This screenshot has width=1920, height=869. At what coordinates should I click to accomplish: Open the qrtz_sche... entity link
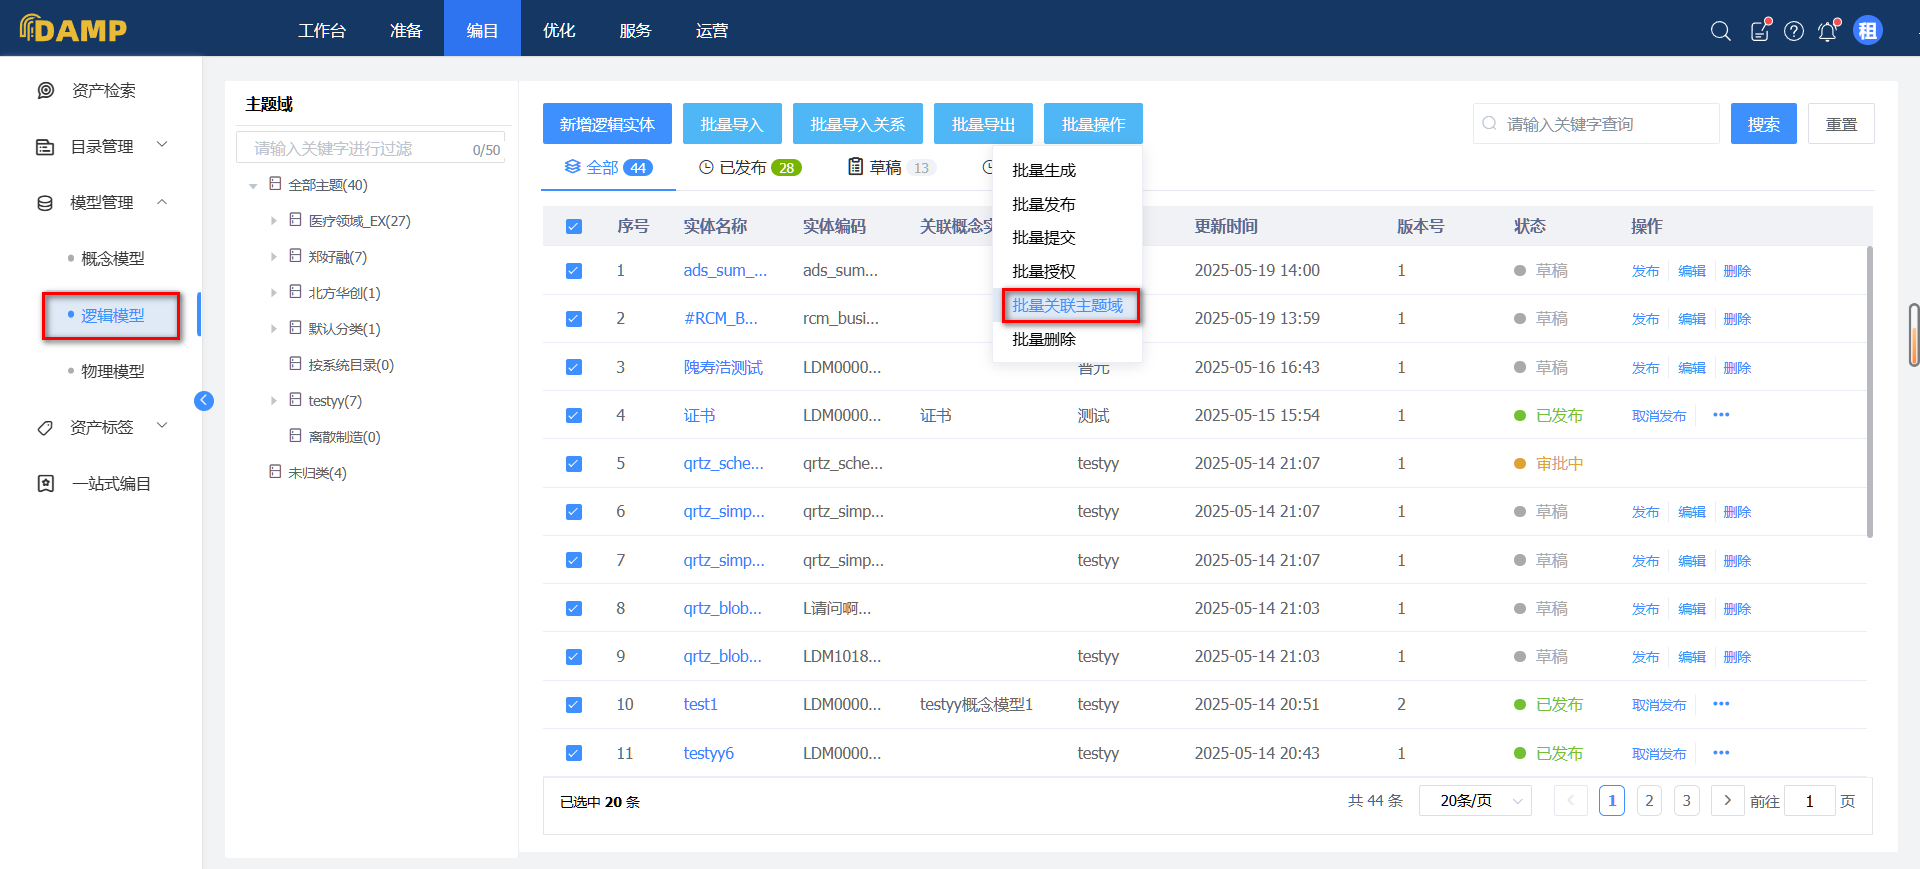(x=723, y=464)
